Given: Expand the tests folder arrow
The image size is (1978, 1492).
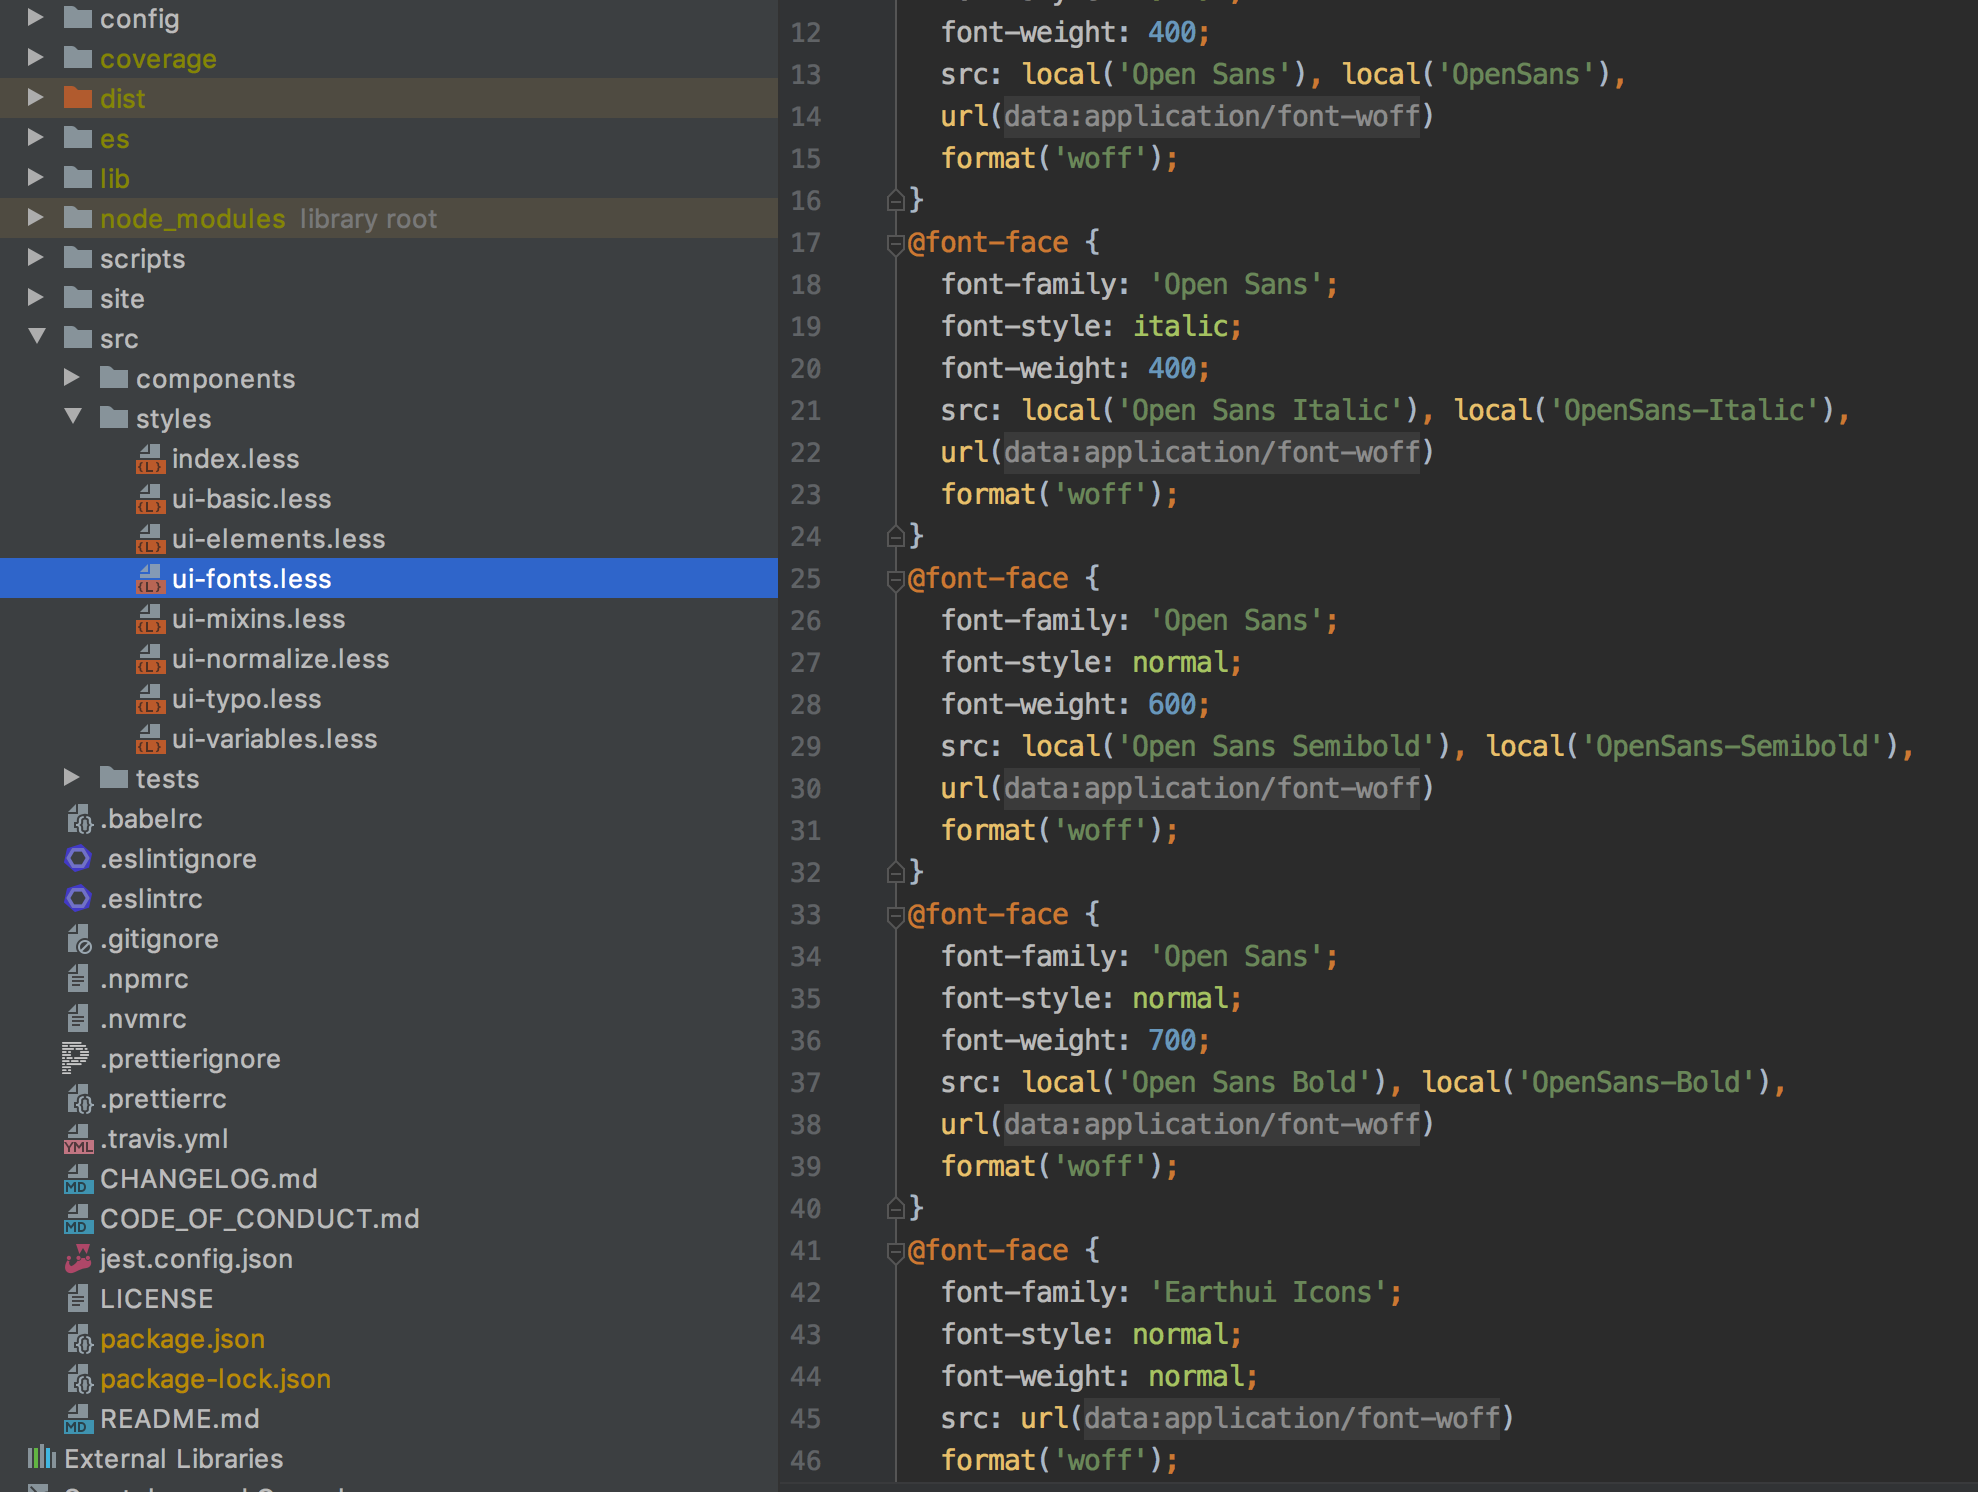Looking at the screenshot, I should [x=71, y=778].
